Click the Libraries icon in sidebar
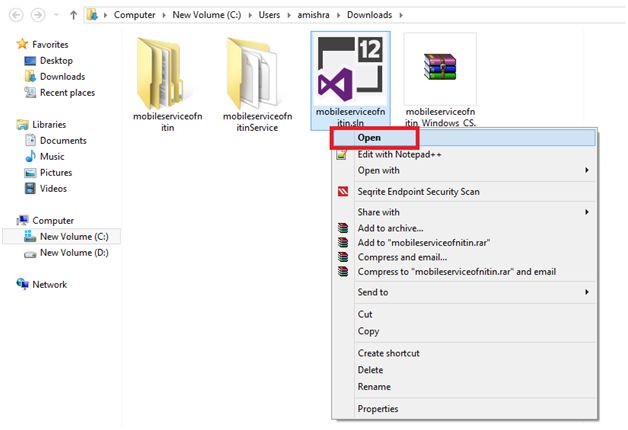 22,125
